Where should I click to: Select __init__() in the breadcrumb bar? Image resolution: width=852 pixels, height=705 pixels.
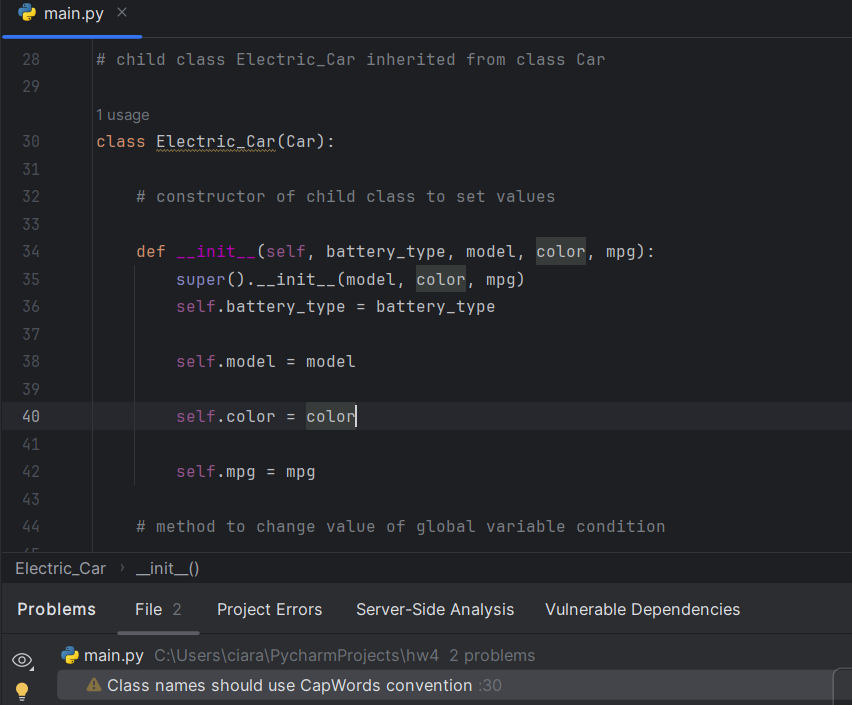(x=167, y=569)
